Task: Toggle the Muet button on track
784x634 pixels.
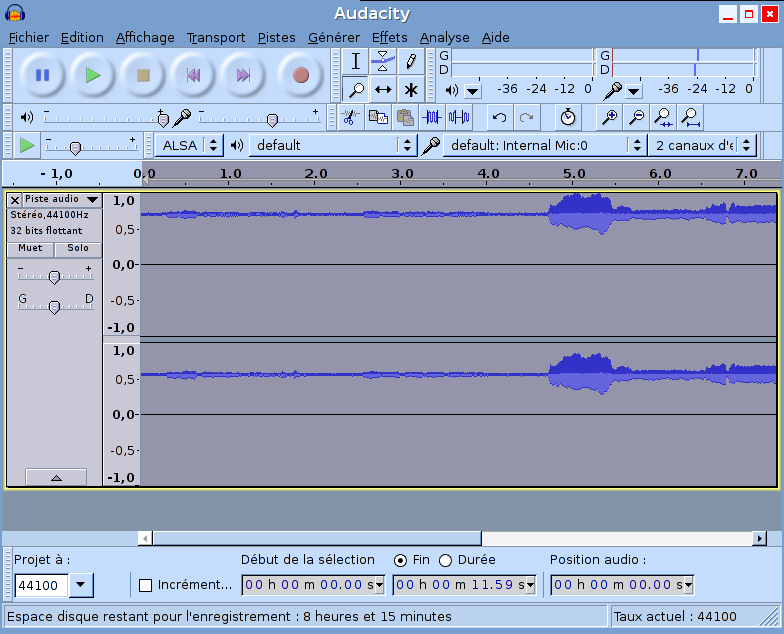Action: pyautogui.click(x=30, y=248)
